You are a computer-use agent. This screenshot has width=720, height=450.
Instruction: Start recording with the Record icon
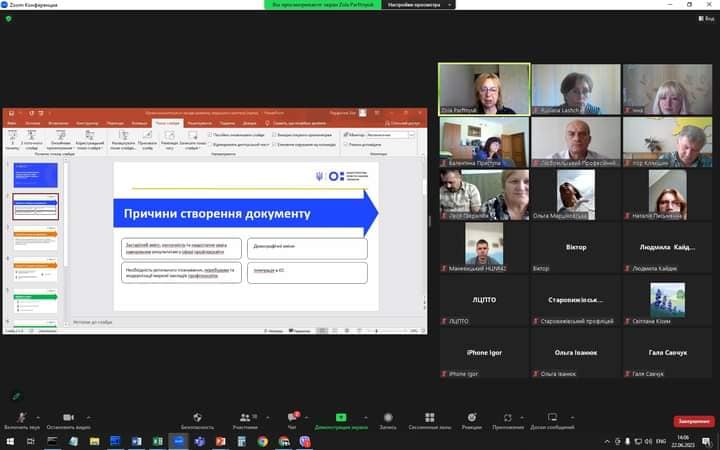pyautogui.click(x=388, y=415)
